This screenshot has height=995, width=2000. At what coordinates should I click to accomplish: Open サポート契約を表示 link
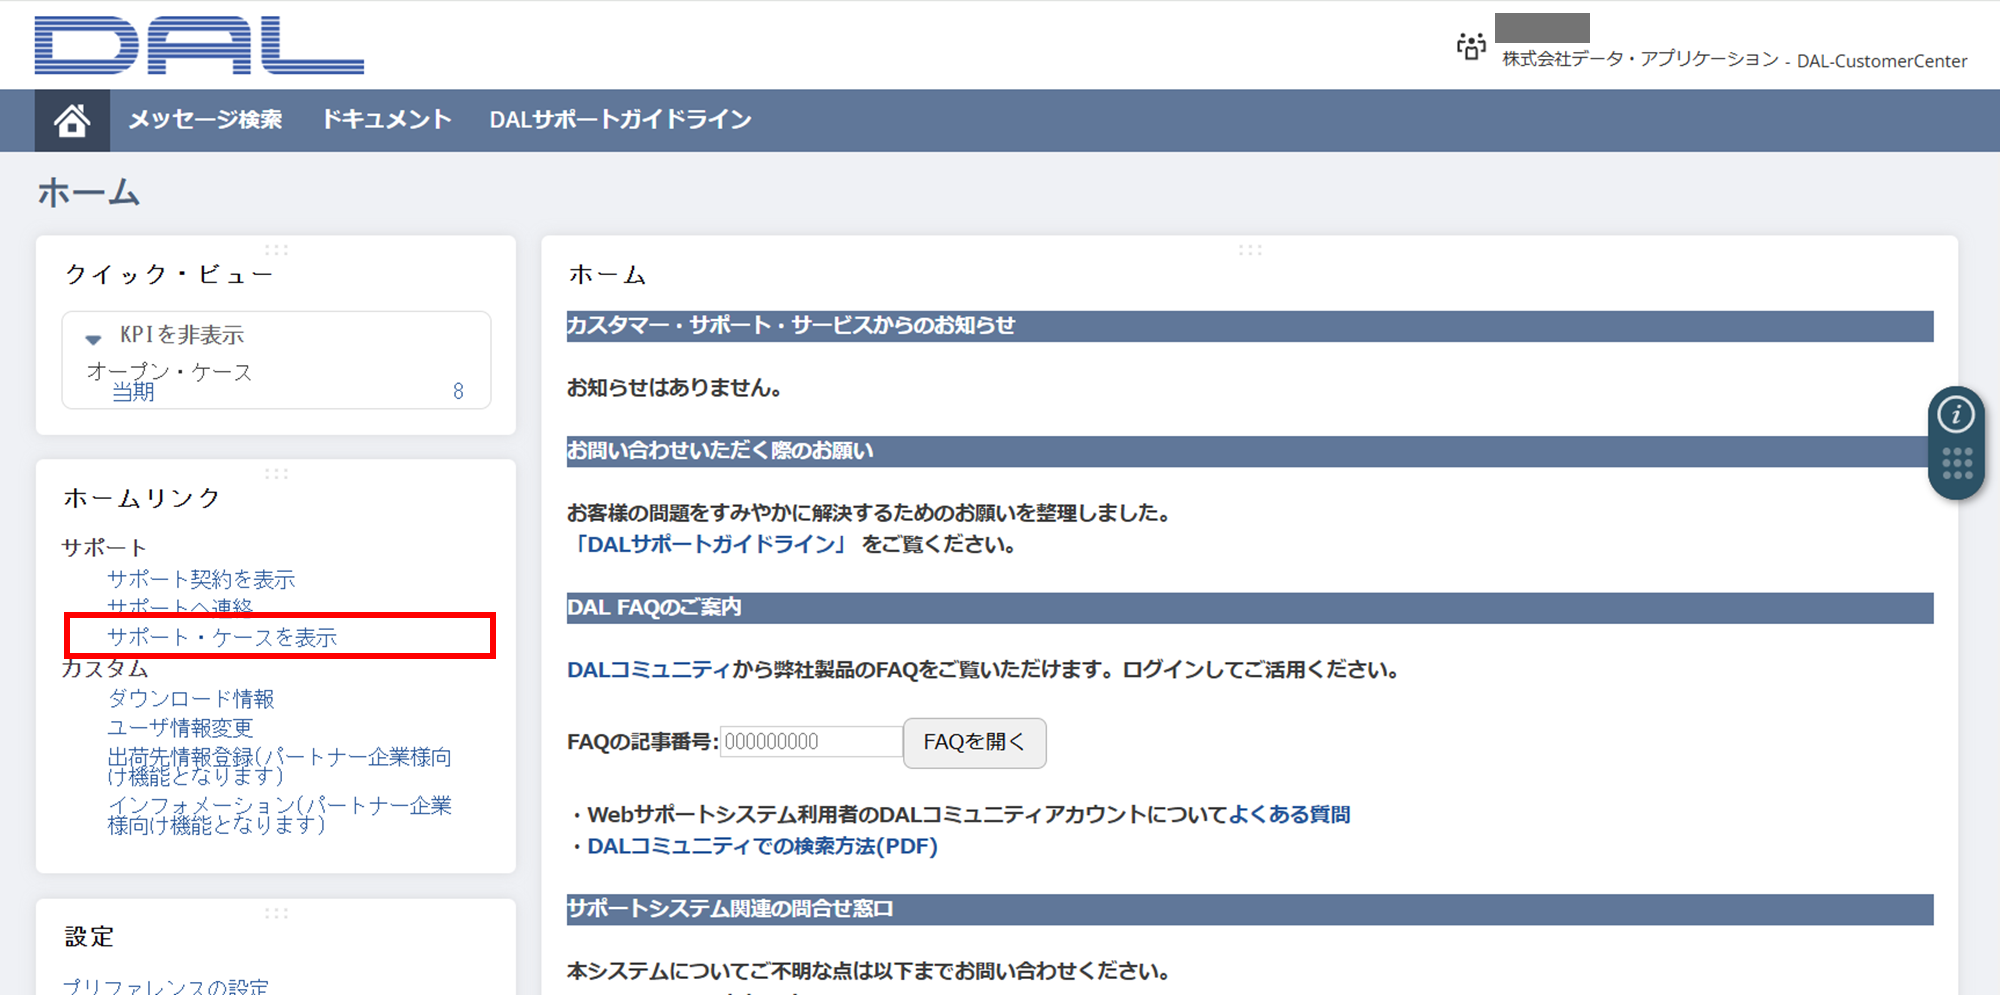[201, 579]
